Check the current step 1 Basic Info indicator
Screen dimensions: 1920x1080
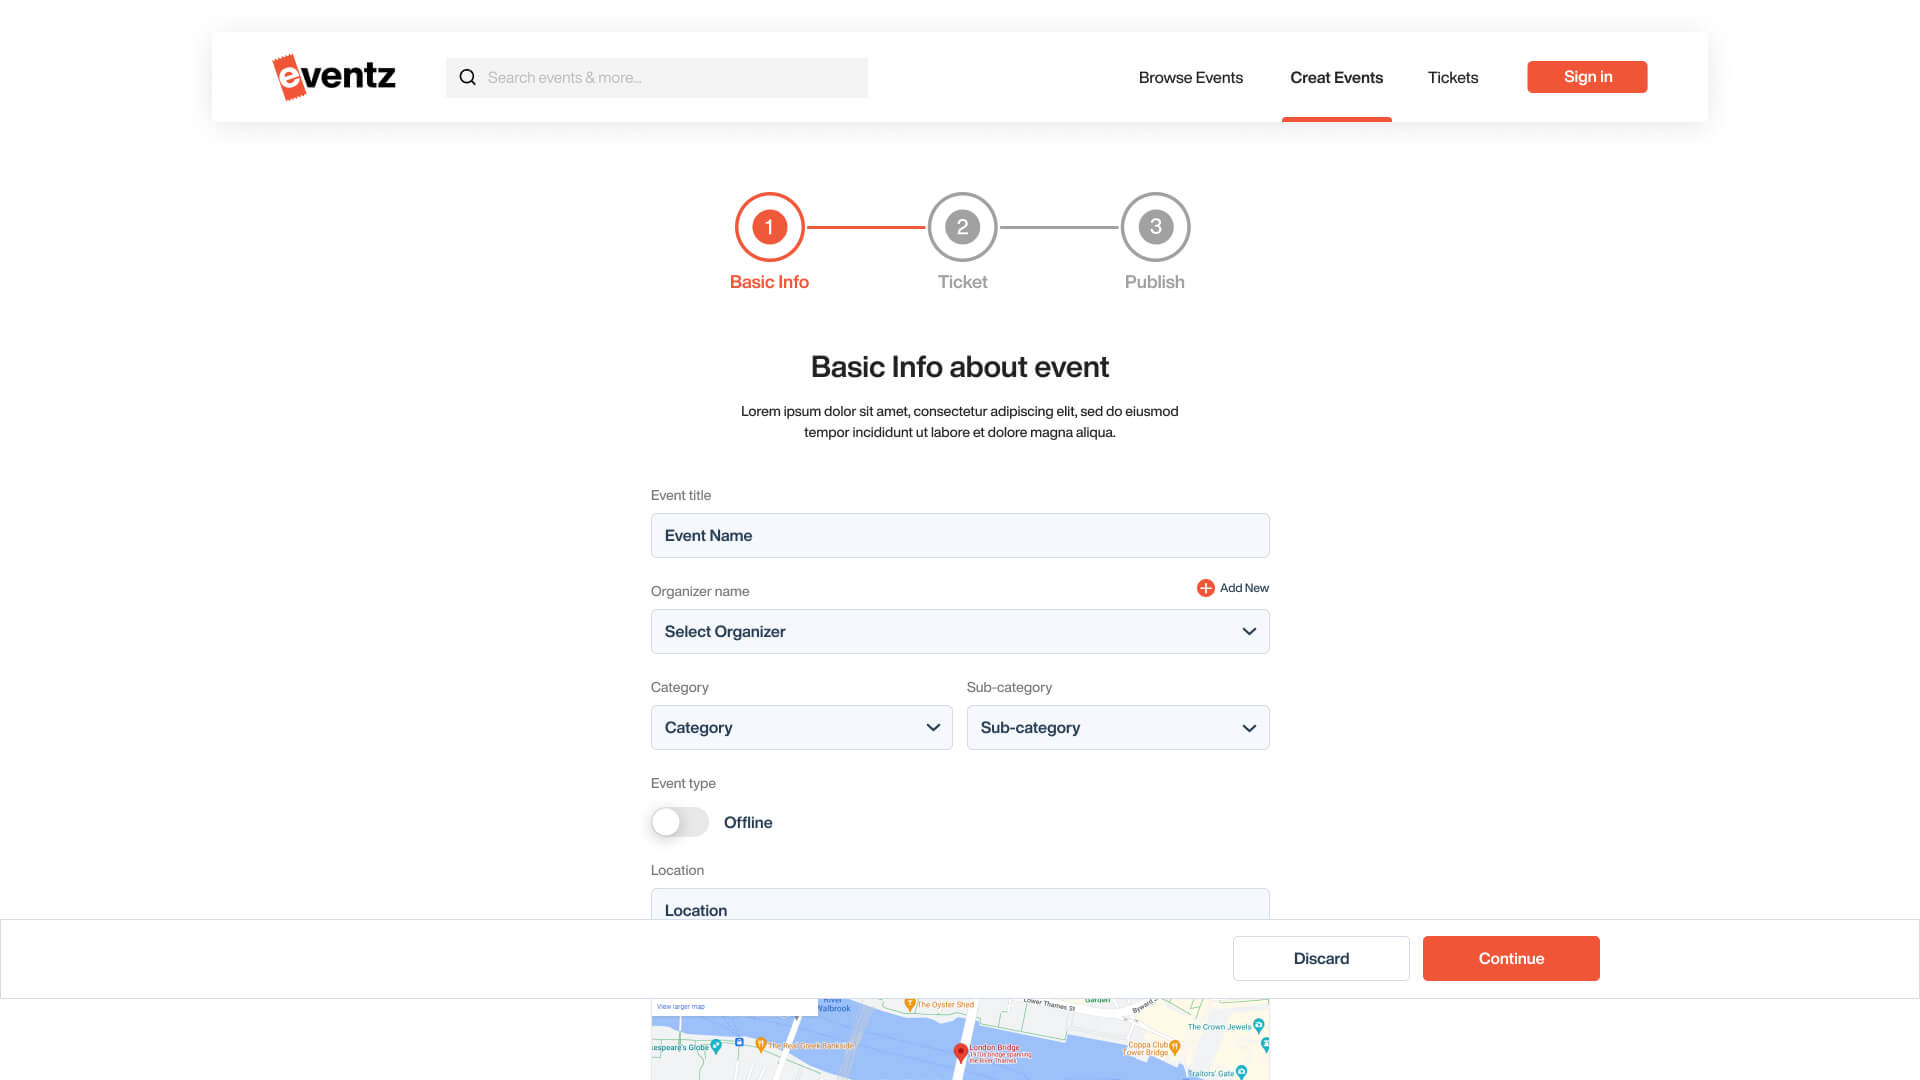pyautogui.click(x=767, y=225)
